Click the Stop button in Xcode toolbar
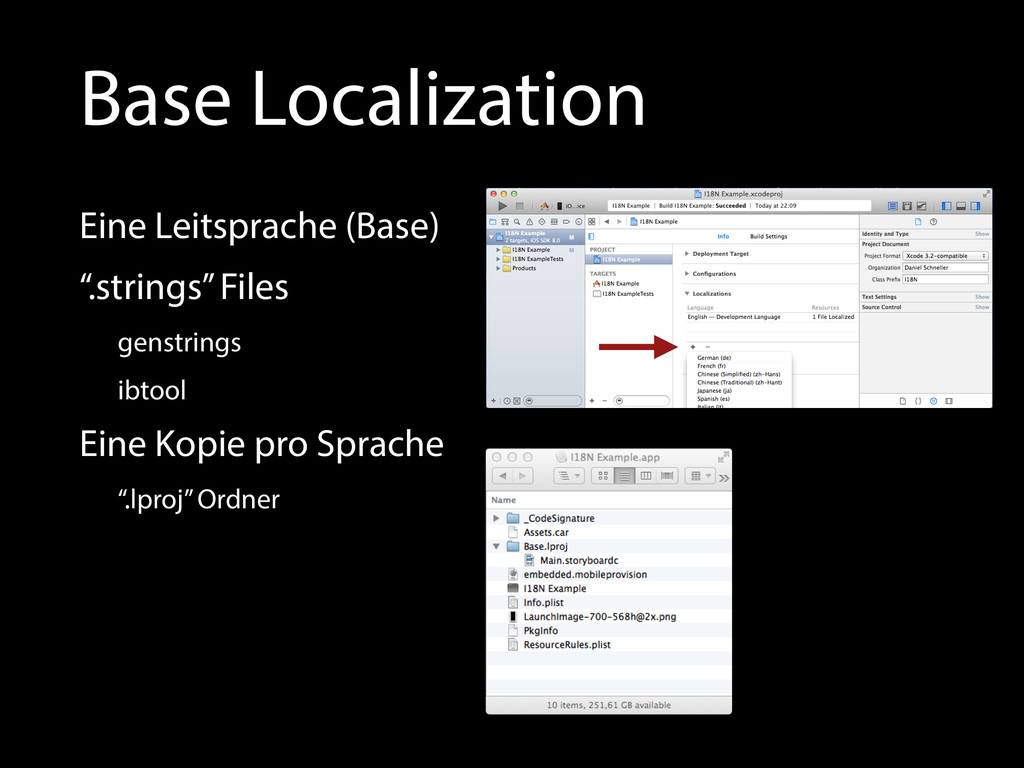The height and width of the screenshot is (768, 1024). 520,206
